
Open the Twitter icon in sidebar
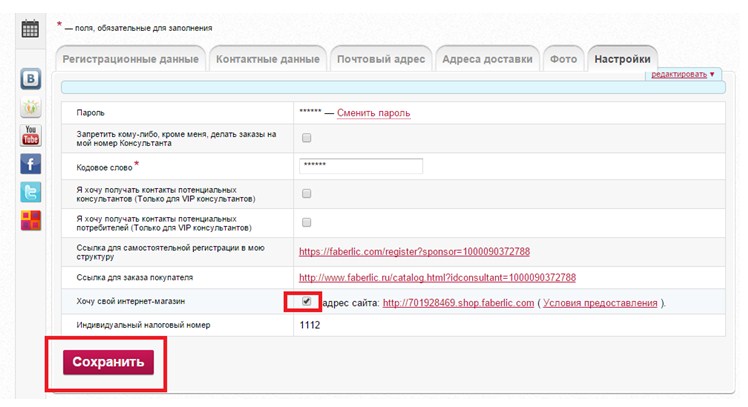(31, 192)
